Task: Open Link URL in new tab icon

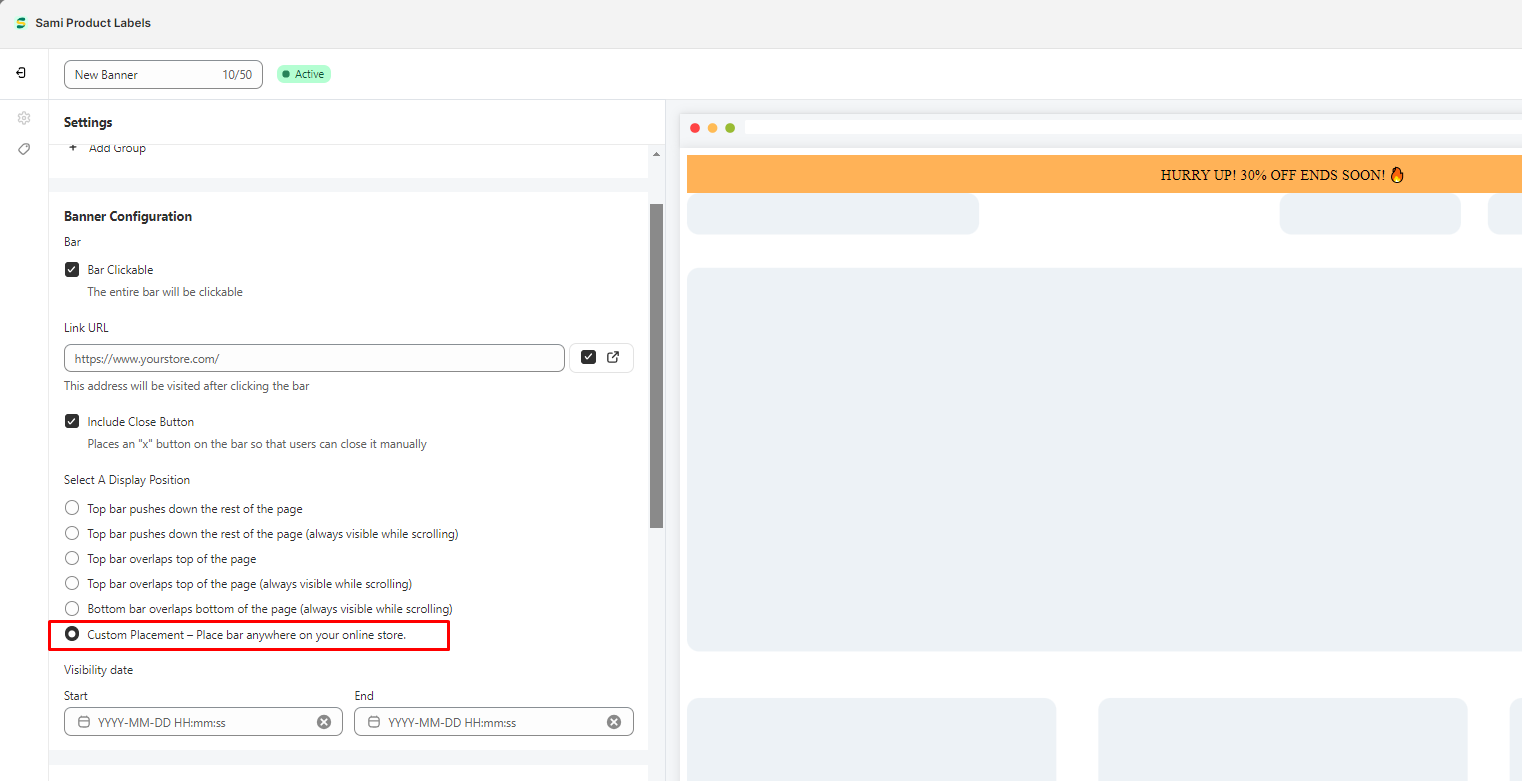Action: click(x=613, y=357)
